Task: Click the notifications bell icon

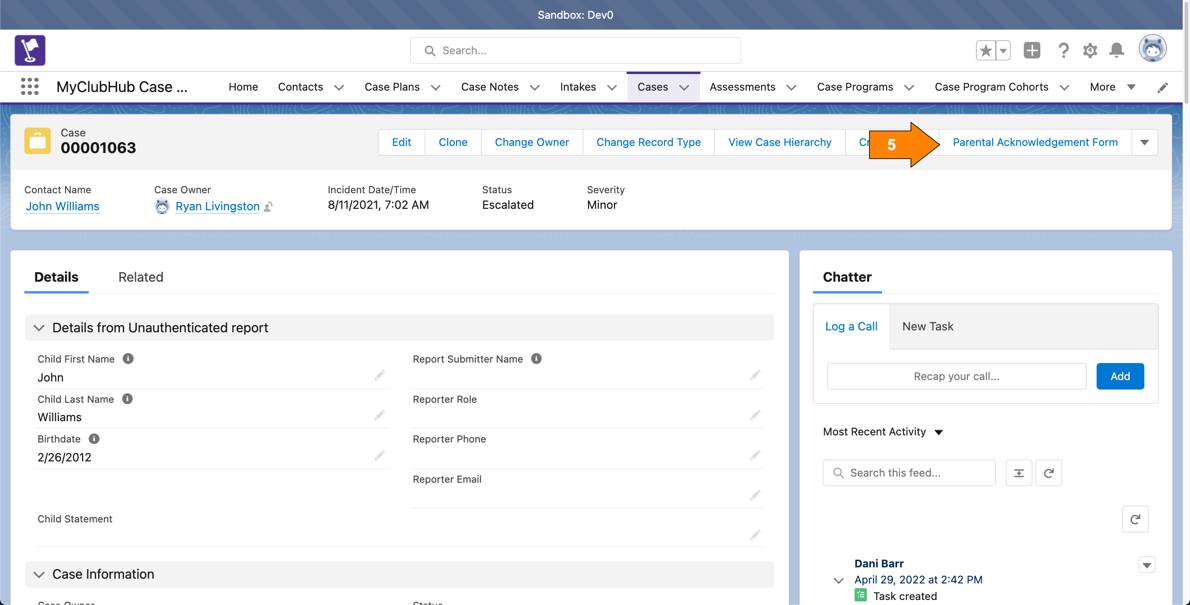Action: tap(1117, 50)
